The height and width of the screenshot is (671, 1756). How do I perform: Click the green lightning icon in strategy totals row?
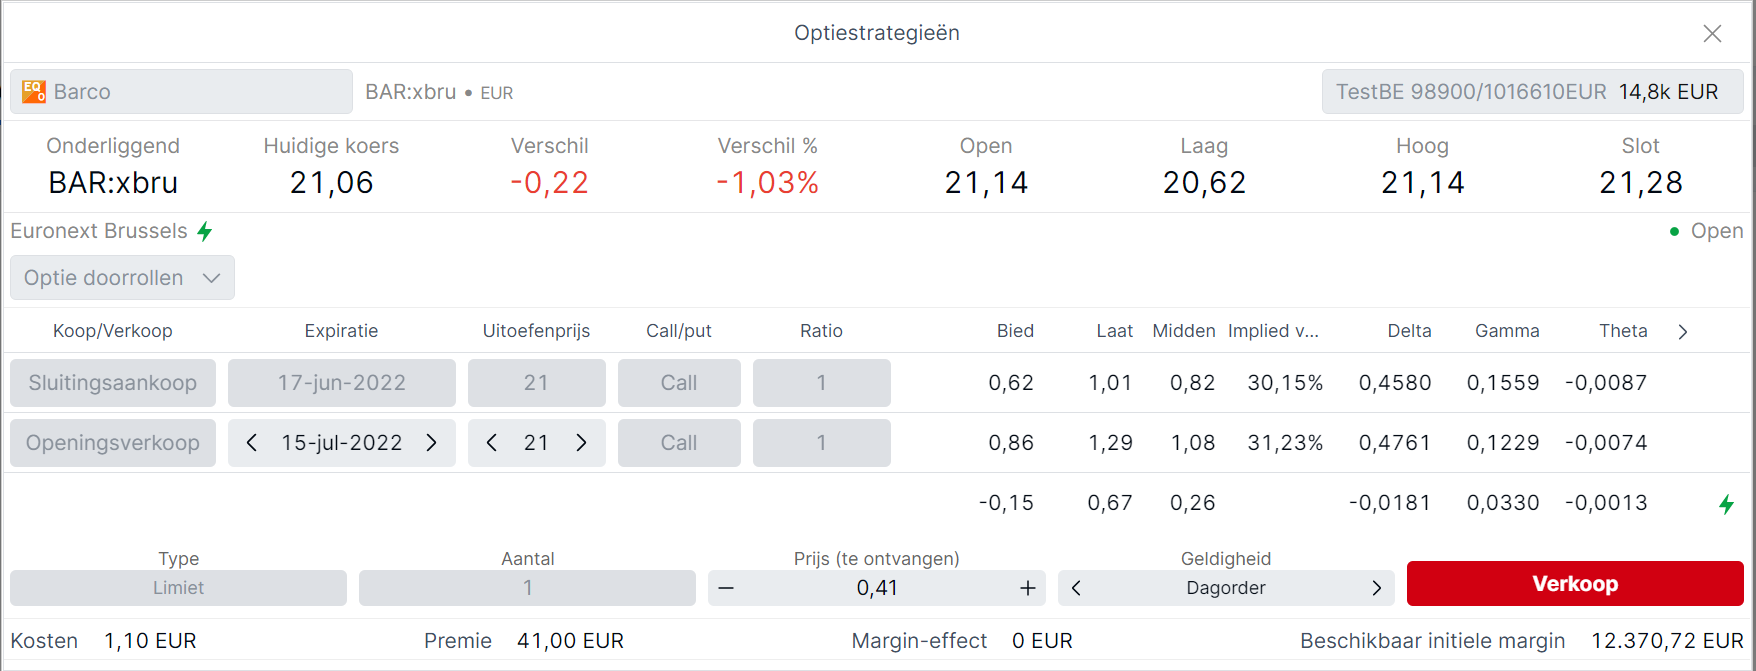[1726, 504]
